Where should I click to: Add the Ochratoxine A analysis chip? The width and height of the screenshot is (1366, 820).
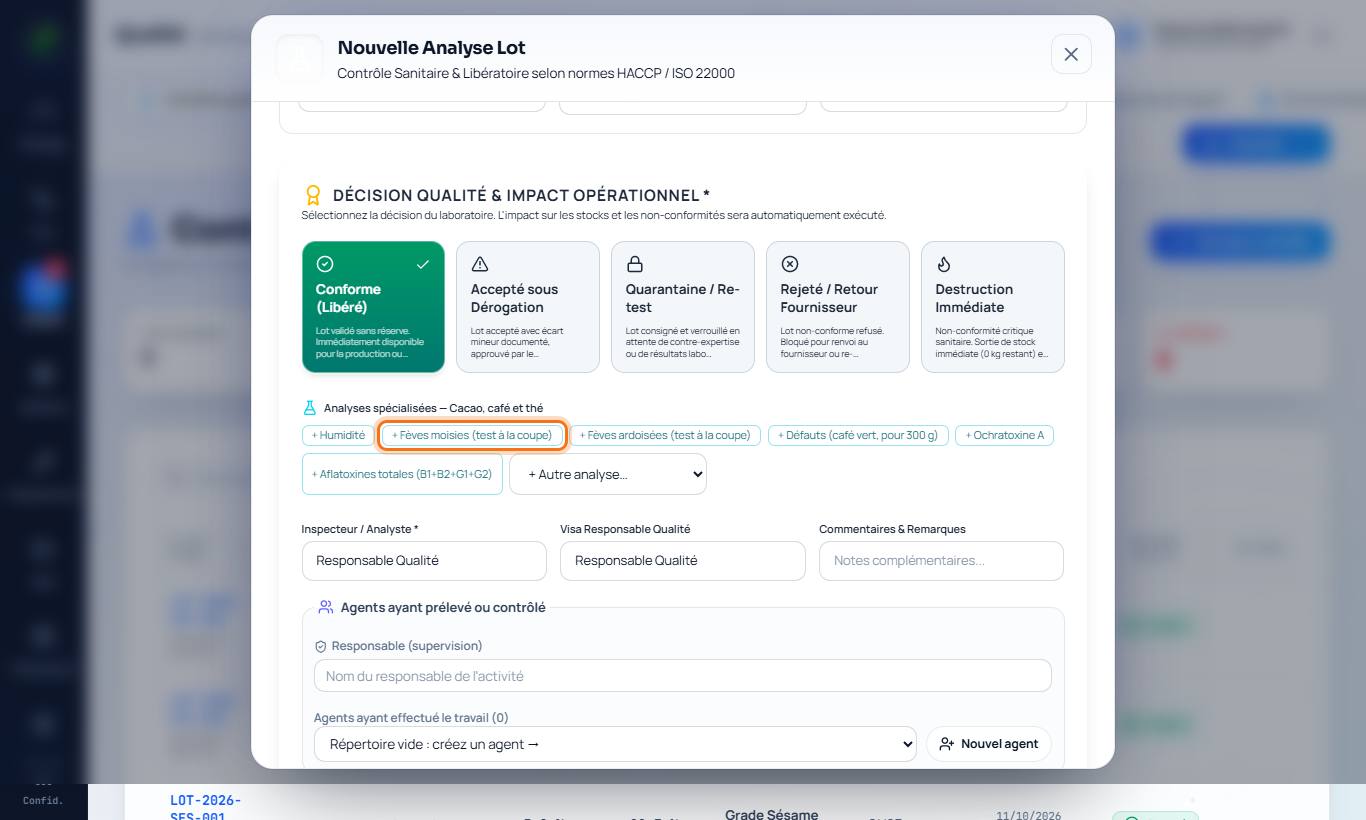(x=1004, y=435)
